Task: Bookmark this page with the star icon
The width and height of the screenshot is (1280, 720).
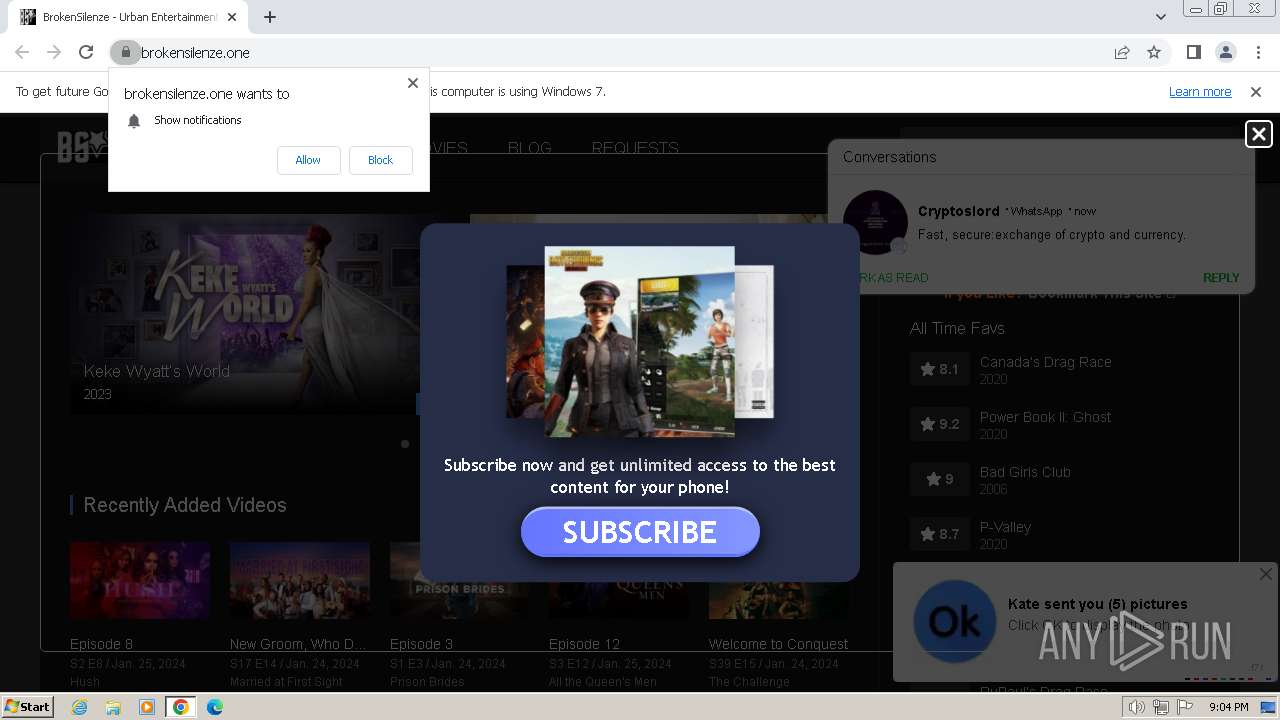Action: tap(1154, 52)
